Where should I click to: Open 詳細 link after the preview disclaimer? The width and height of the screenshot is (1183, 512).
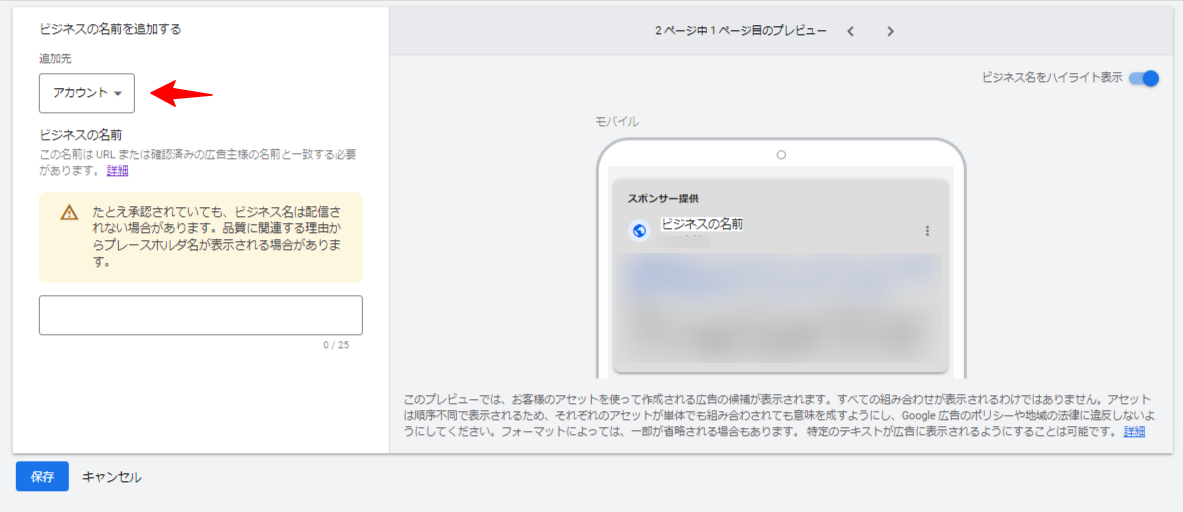[1134, 432]
